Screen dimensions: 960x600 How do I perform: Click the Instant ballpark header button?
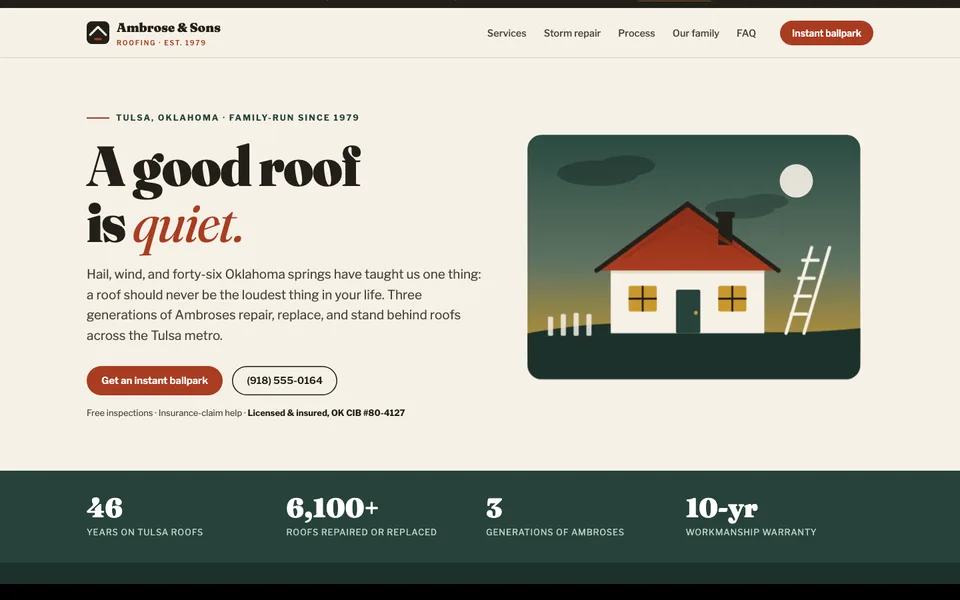click(x=826, y=33)
